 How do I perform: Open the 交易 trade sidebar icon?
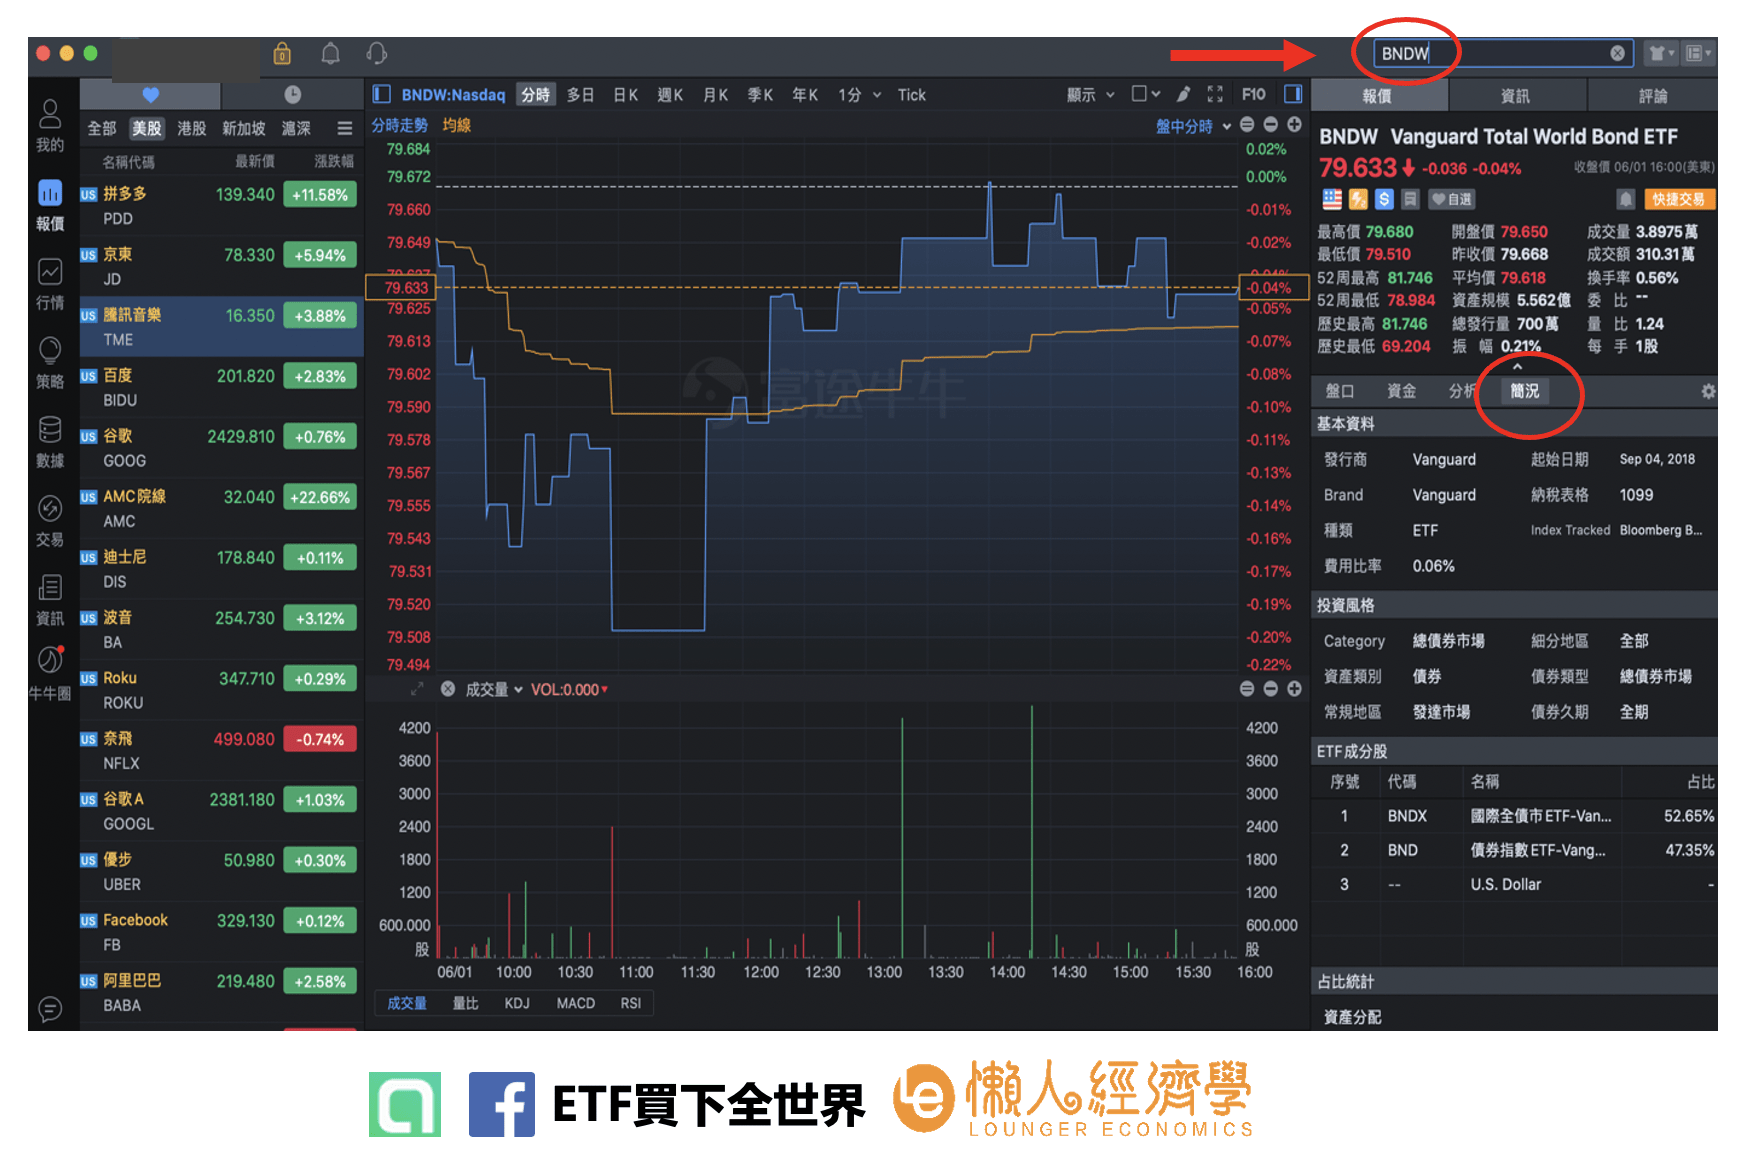tap(50, 521)
